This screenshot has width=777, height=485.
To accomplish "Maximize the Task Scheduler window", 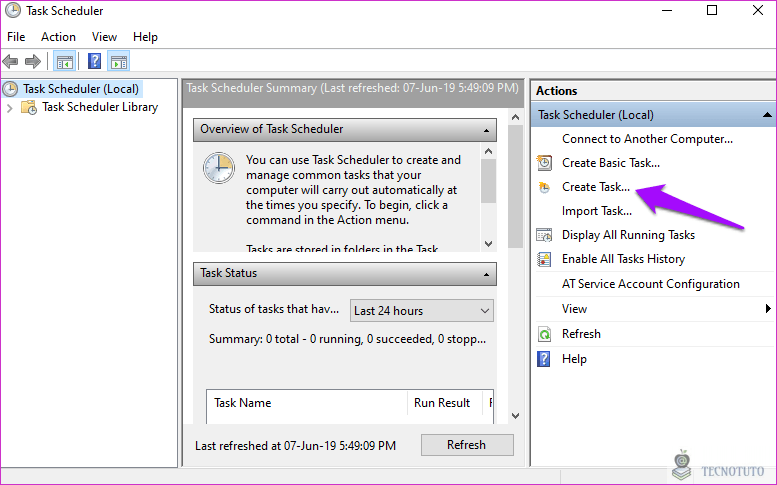I will [x=712, y=10].
